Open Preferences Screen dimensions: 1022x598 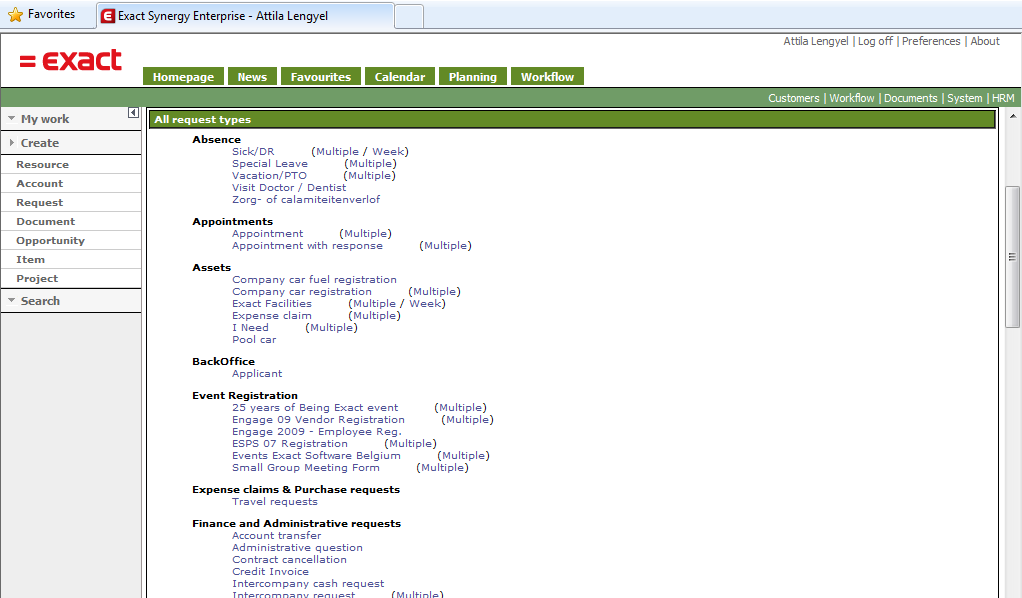click(931, 41)
